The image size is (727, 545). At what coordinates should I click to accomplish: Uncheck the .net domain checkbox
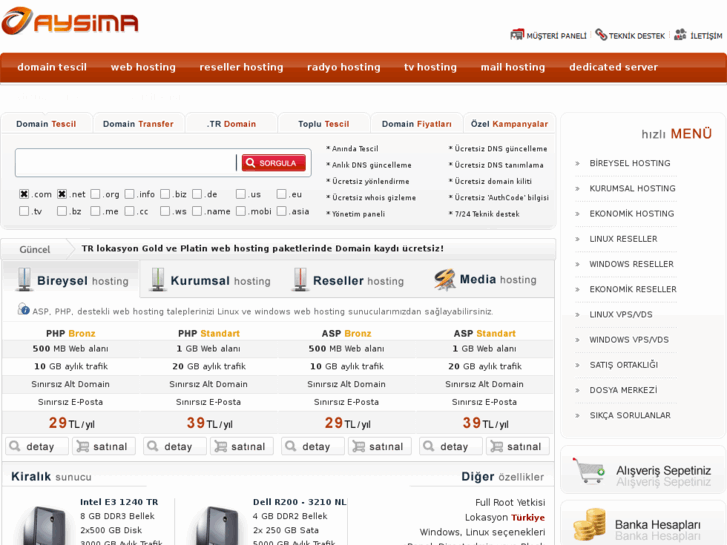tap(62, 194)
